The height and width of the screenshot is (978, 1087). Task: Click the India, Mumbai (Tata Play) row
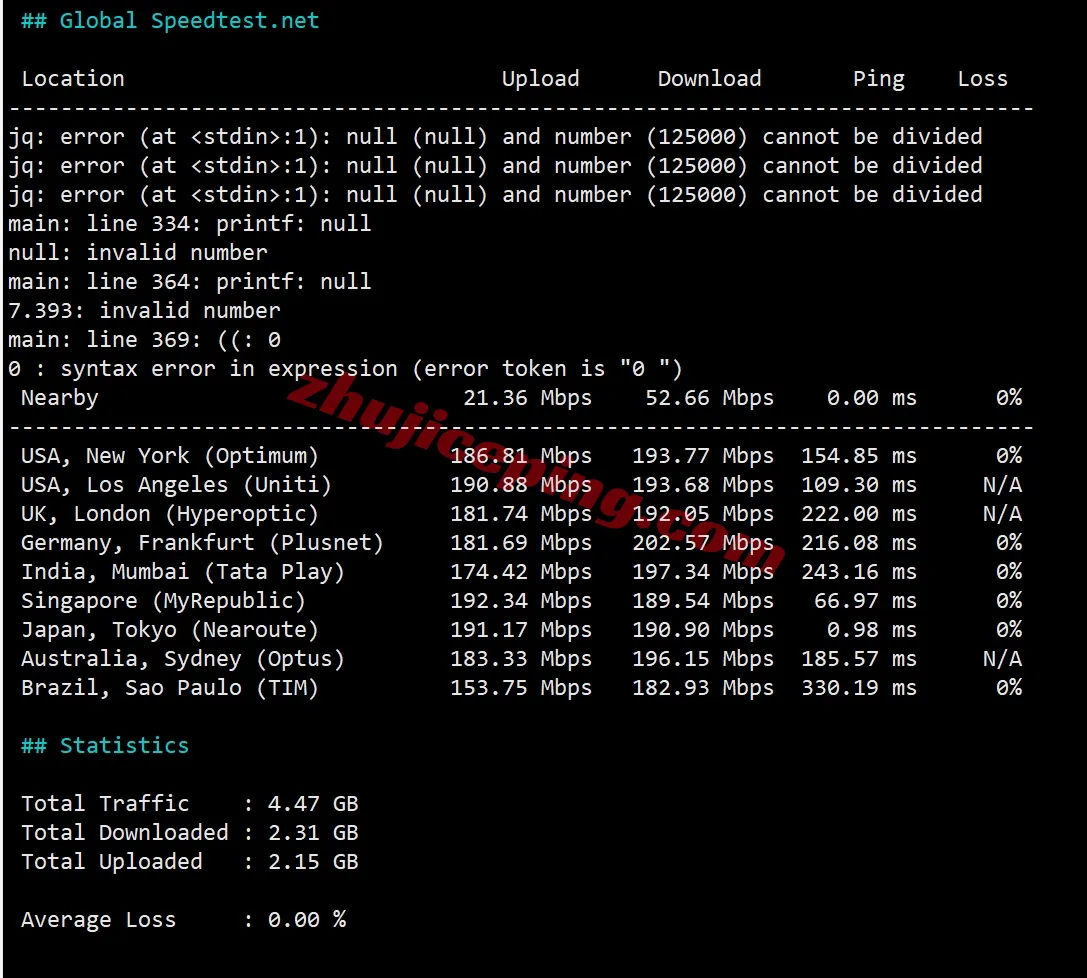(x=185, y=571)
